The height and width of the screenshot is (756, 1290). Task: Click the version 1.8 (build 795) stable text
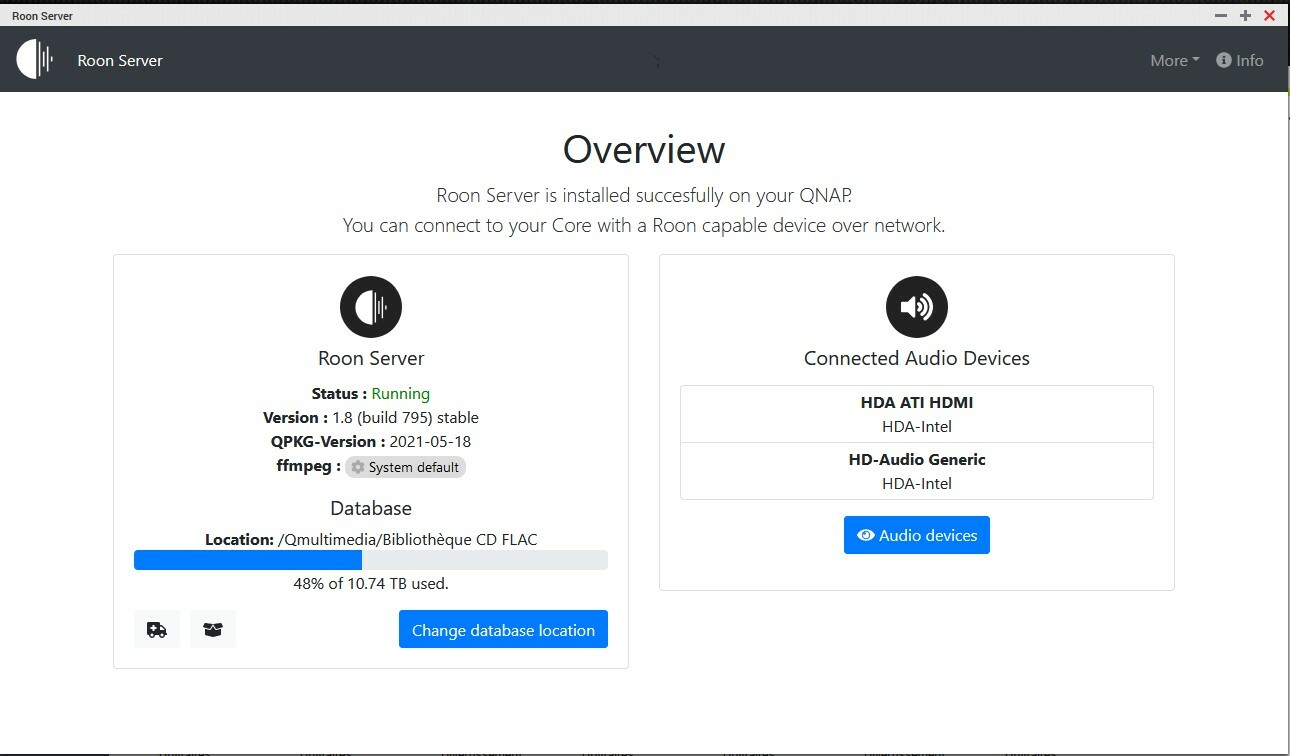406,418
